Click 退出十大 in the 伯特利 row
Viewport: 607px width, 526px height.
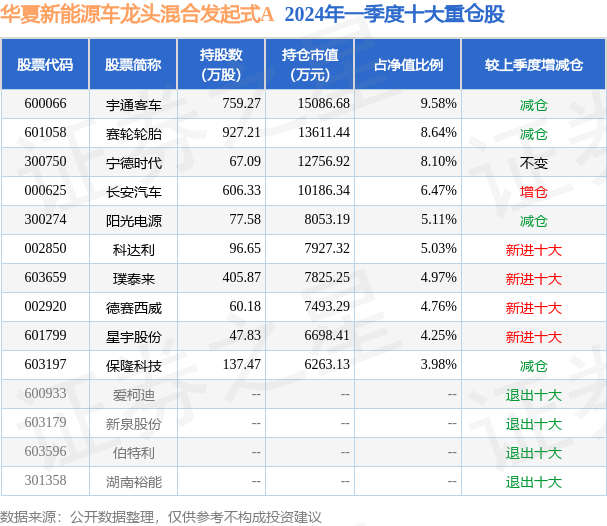(x=533, y=453)
